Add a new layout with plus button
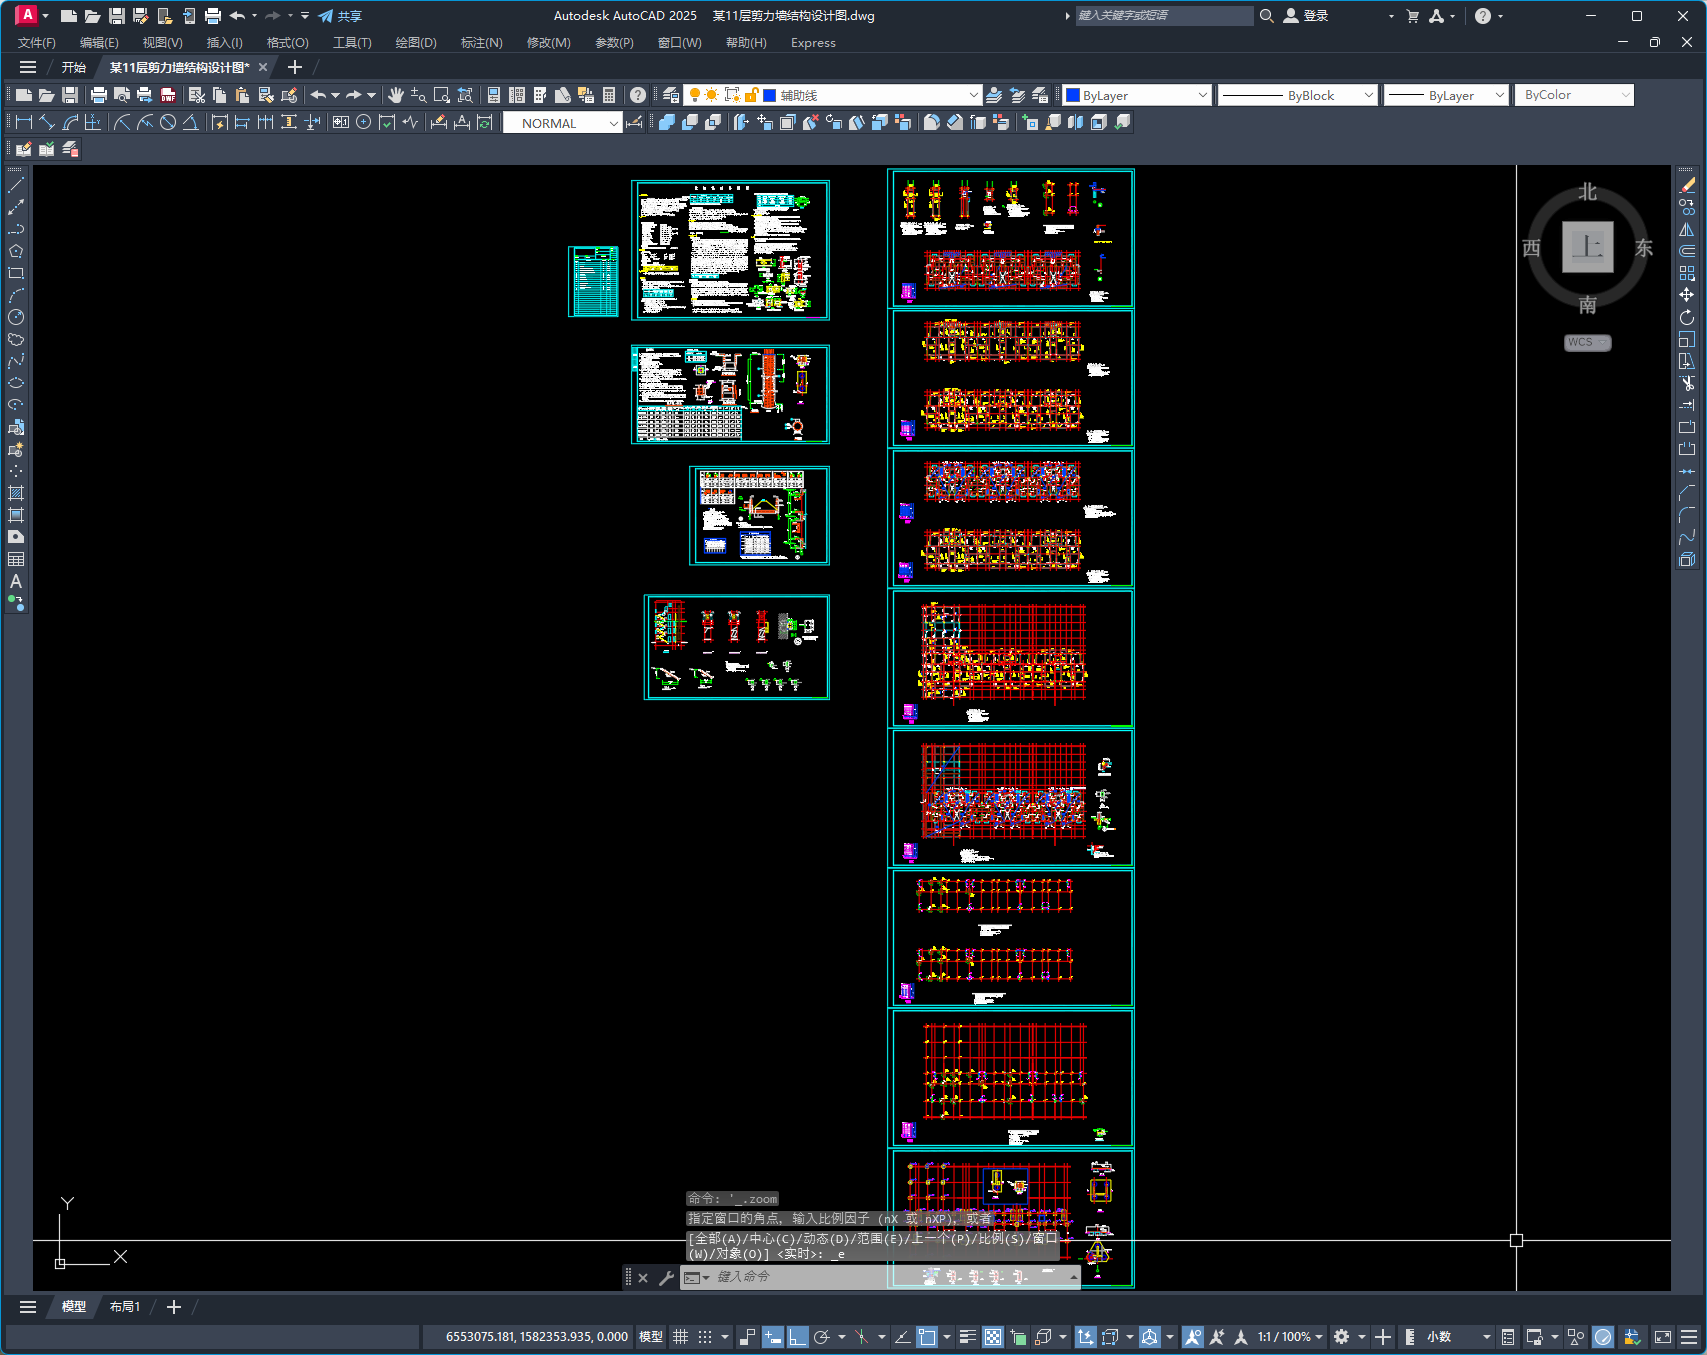Viewport: 1707px width, 1355px height. 174,1307
